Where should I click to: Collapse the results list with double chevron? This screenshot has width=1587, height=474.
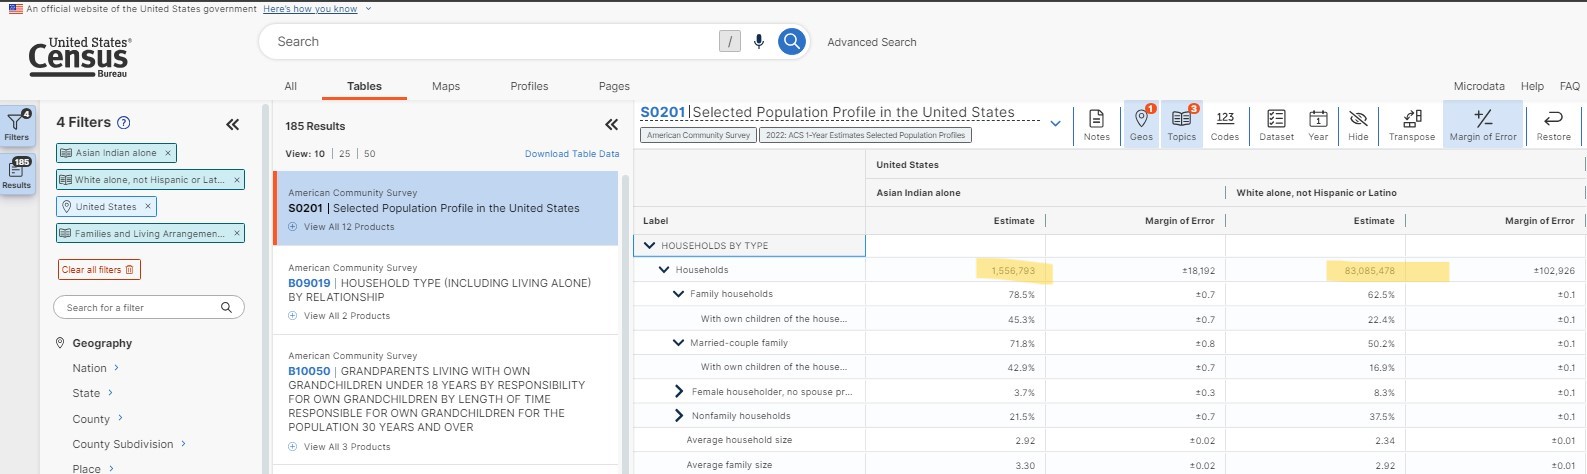coord(612,125)
